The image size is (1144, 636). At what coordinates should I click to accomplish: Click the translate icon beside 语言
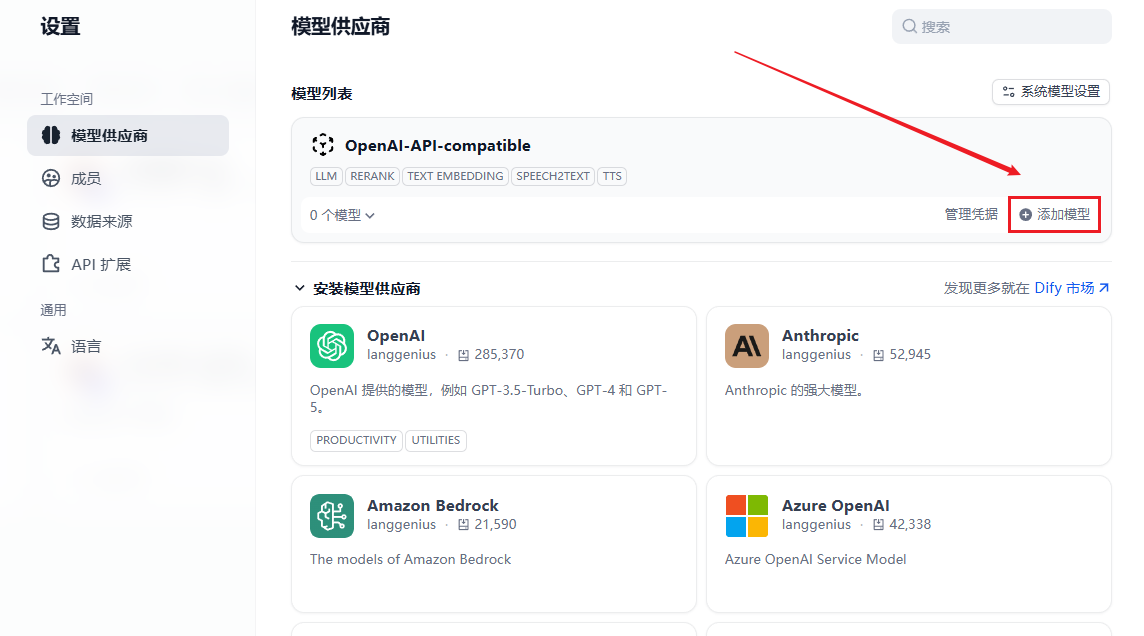(x=51, y=346)
